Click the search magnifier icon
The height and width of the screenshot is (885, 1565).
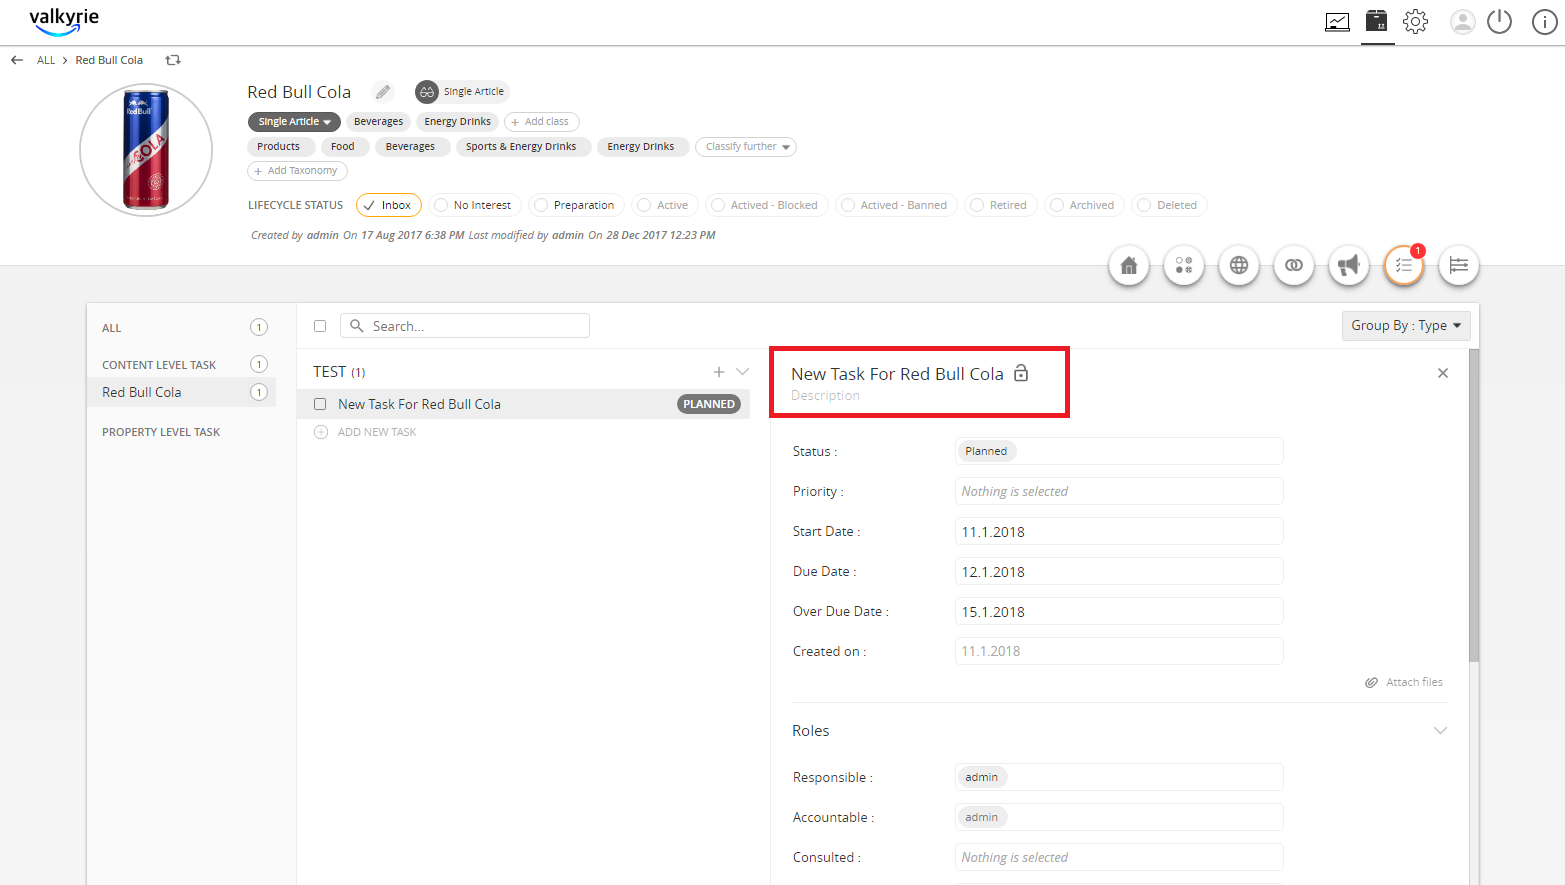(356, 326)
